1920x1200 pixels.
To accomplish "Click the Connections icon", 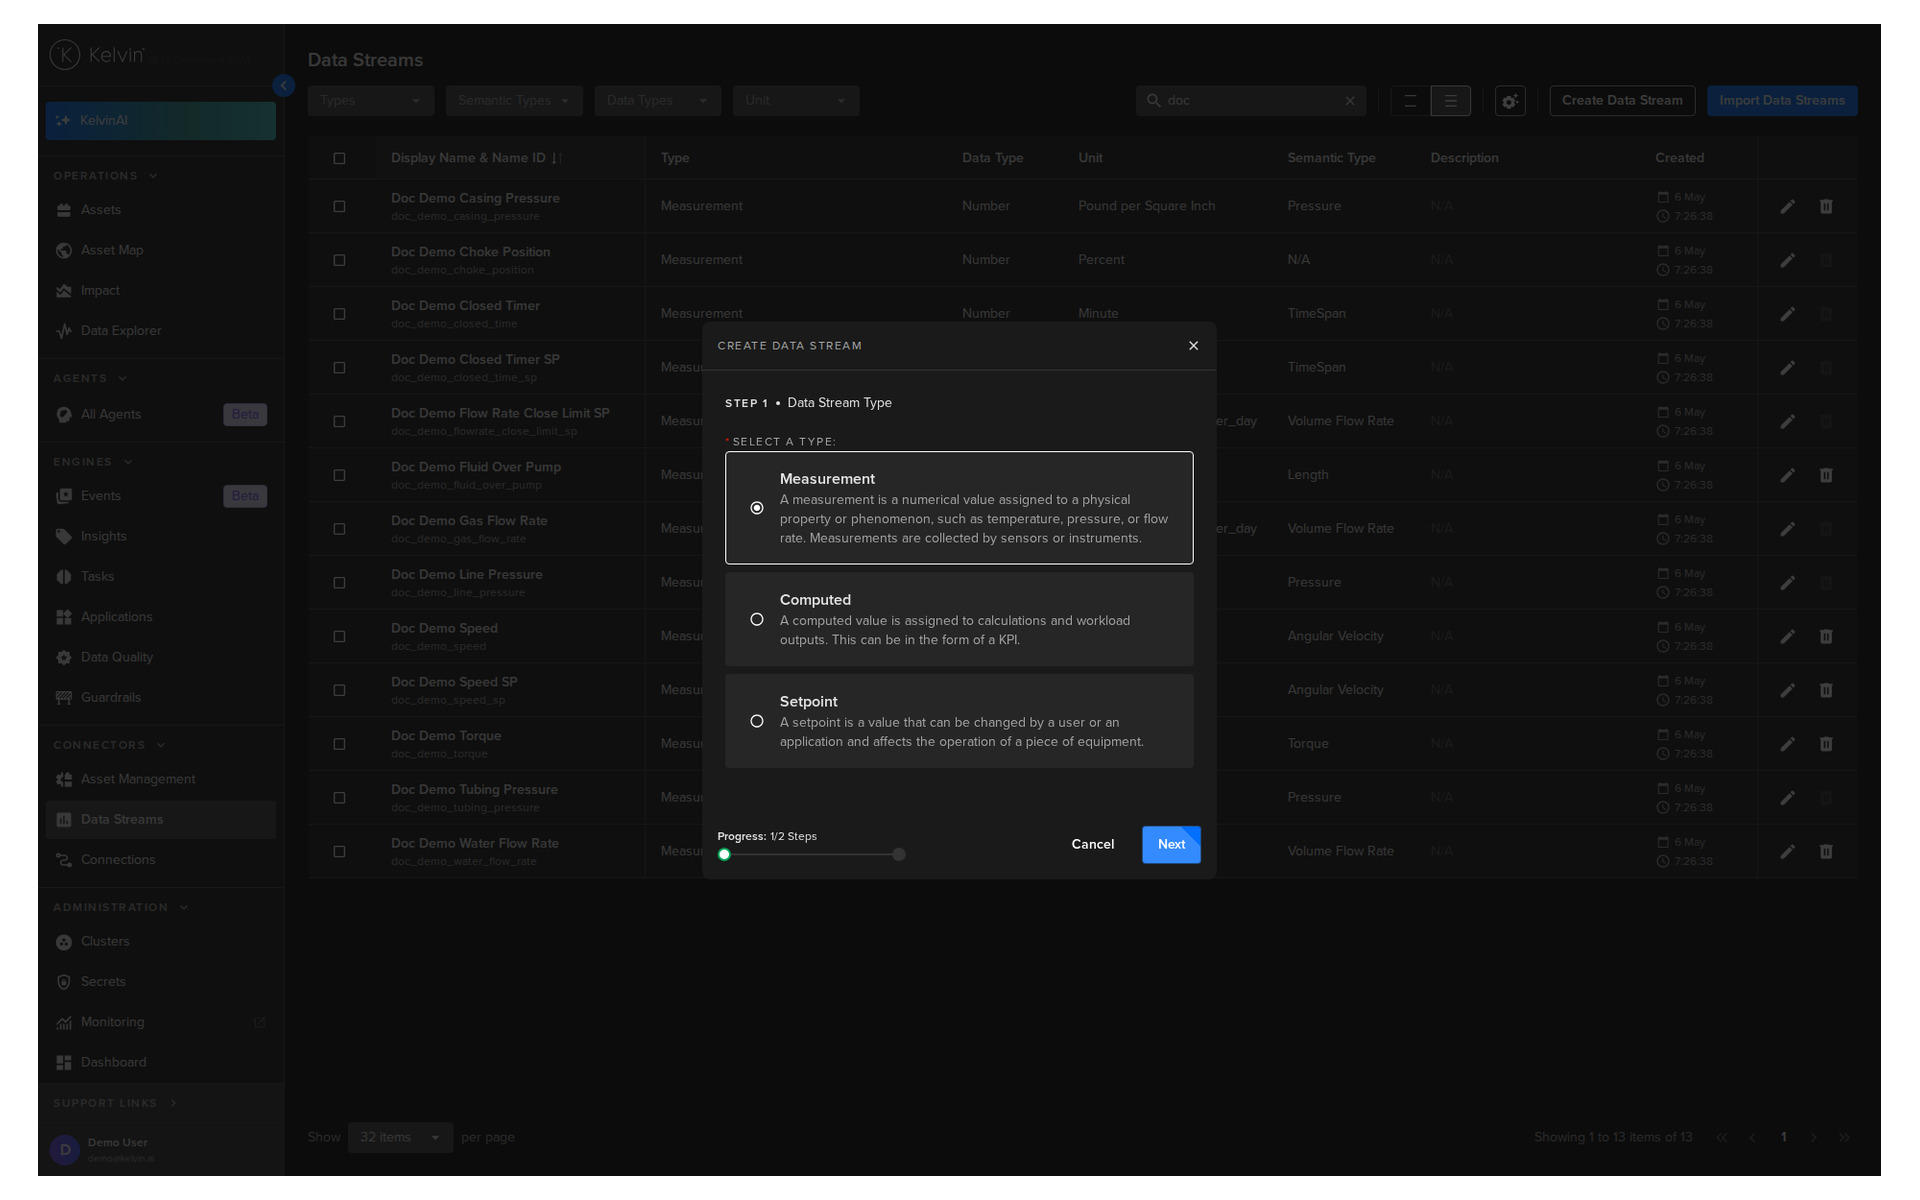I will (x=64, y=860).
